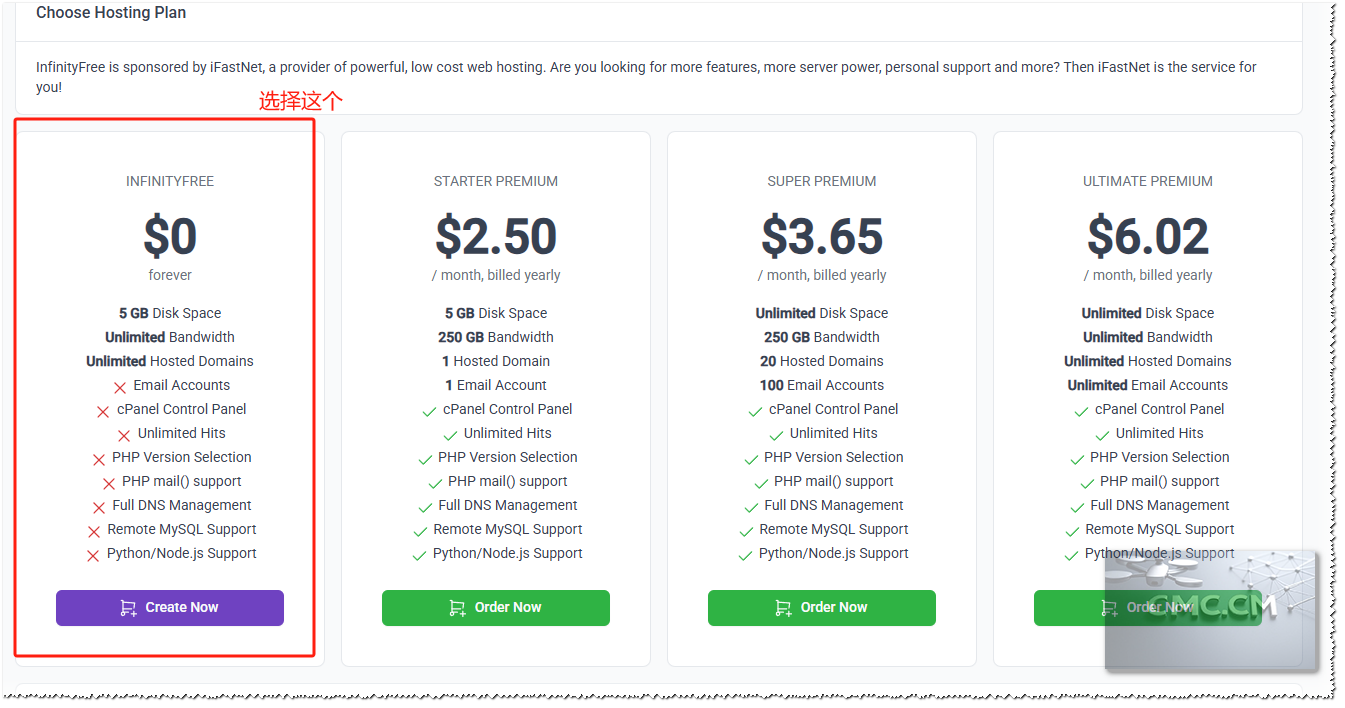
Task: Click Order Now under Starter Premium
Action: [496, 608]
